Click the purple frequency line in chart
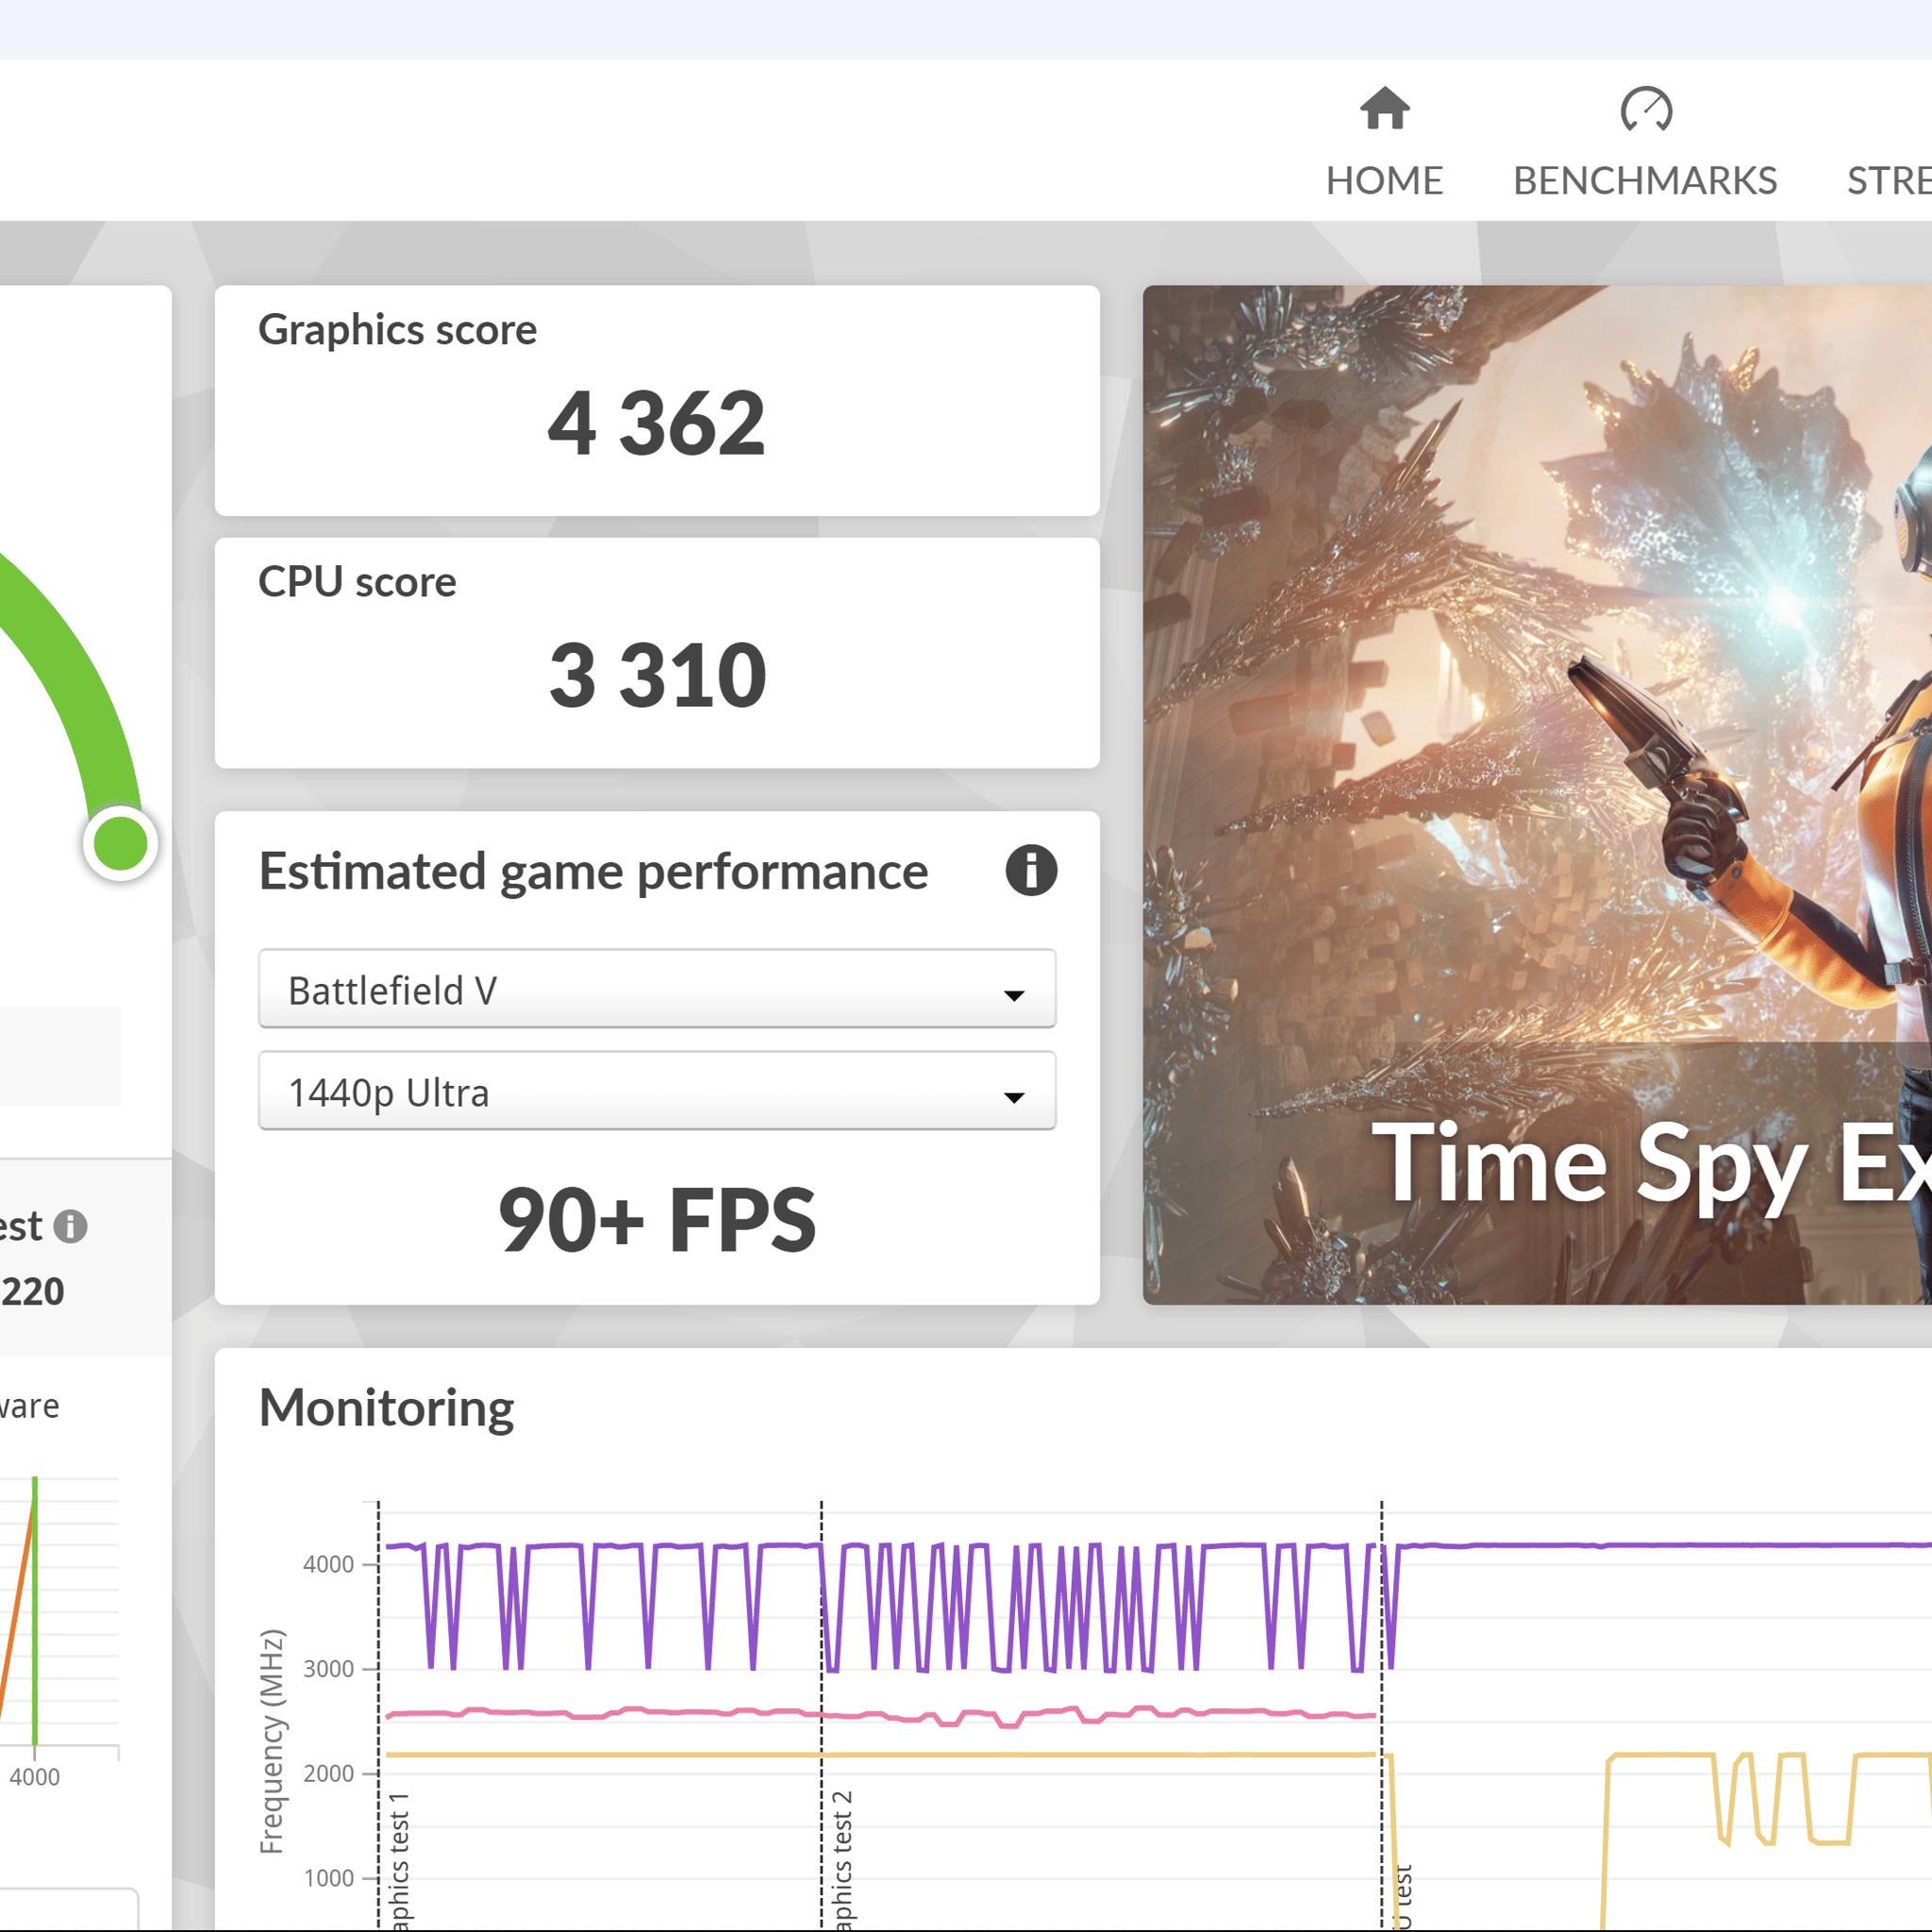 tap(1660, 1546)
